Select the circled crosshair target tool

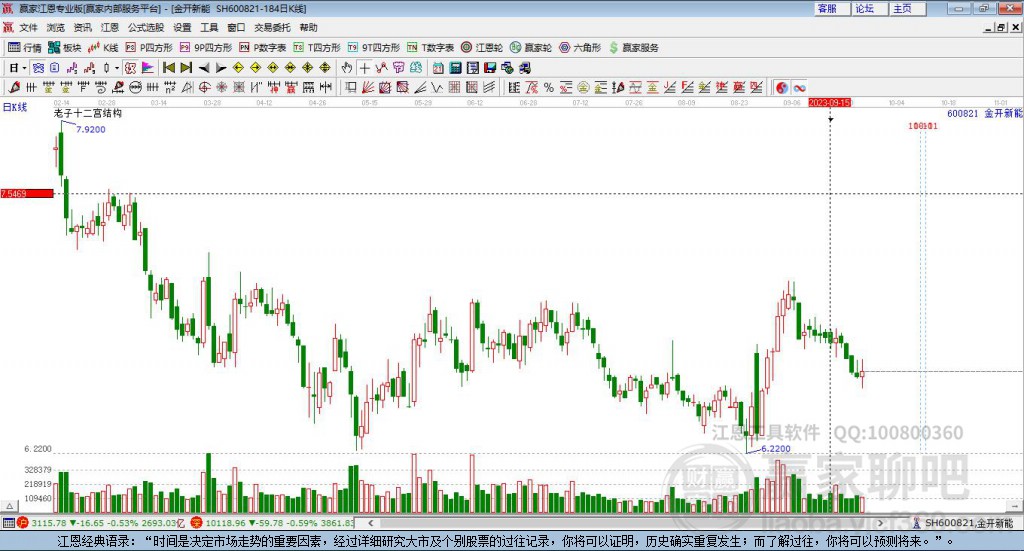pyautogui.click(x=204, y=87)
